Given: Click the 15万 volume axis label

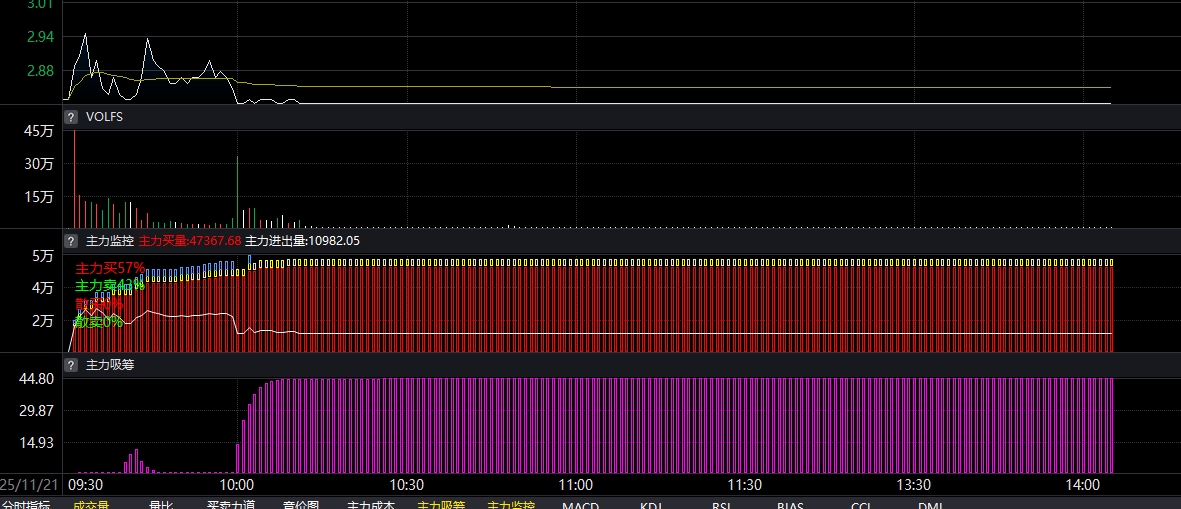Looking at the screenshot, I should (39, 197).
